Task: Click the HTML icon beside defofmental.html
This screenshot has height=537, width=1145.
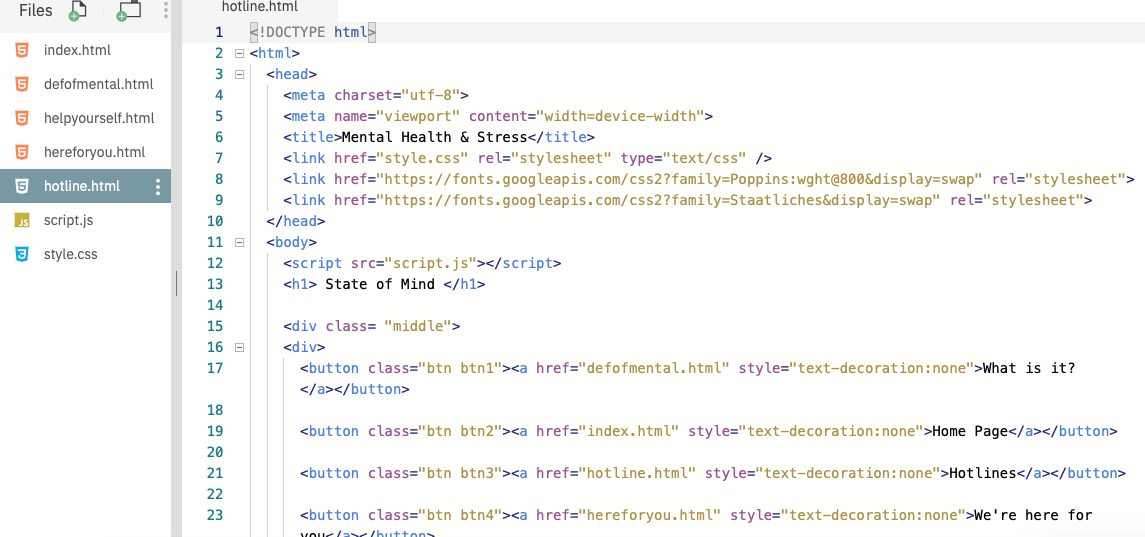Action: 23,84
